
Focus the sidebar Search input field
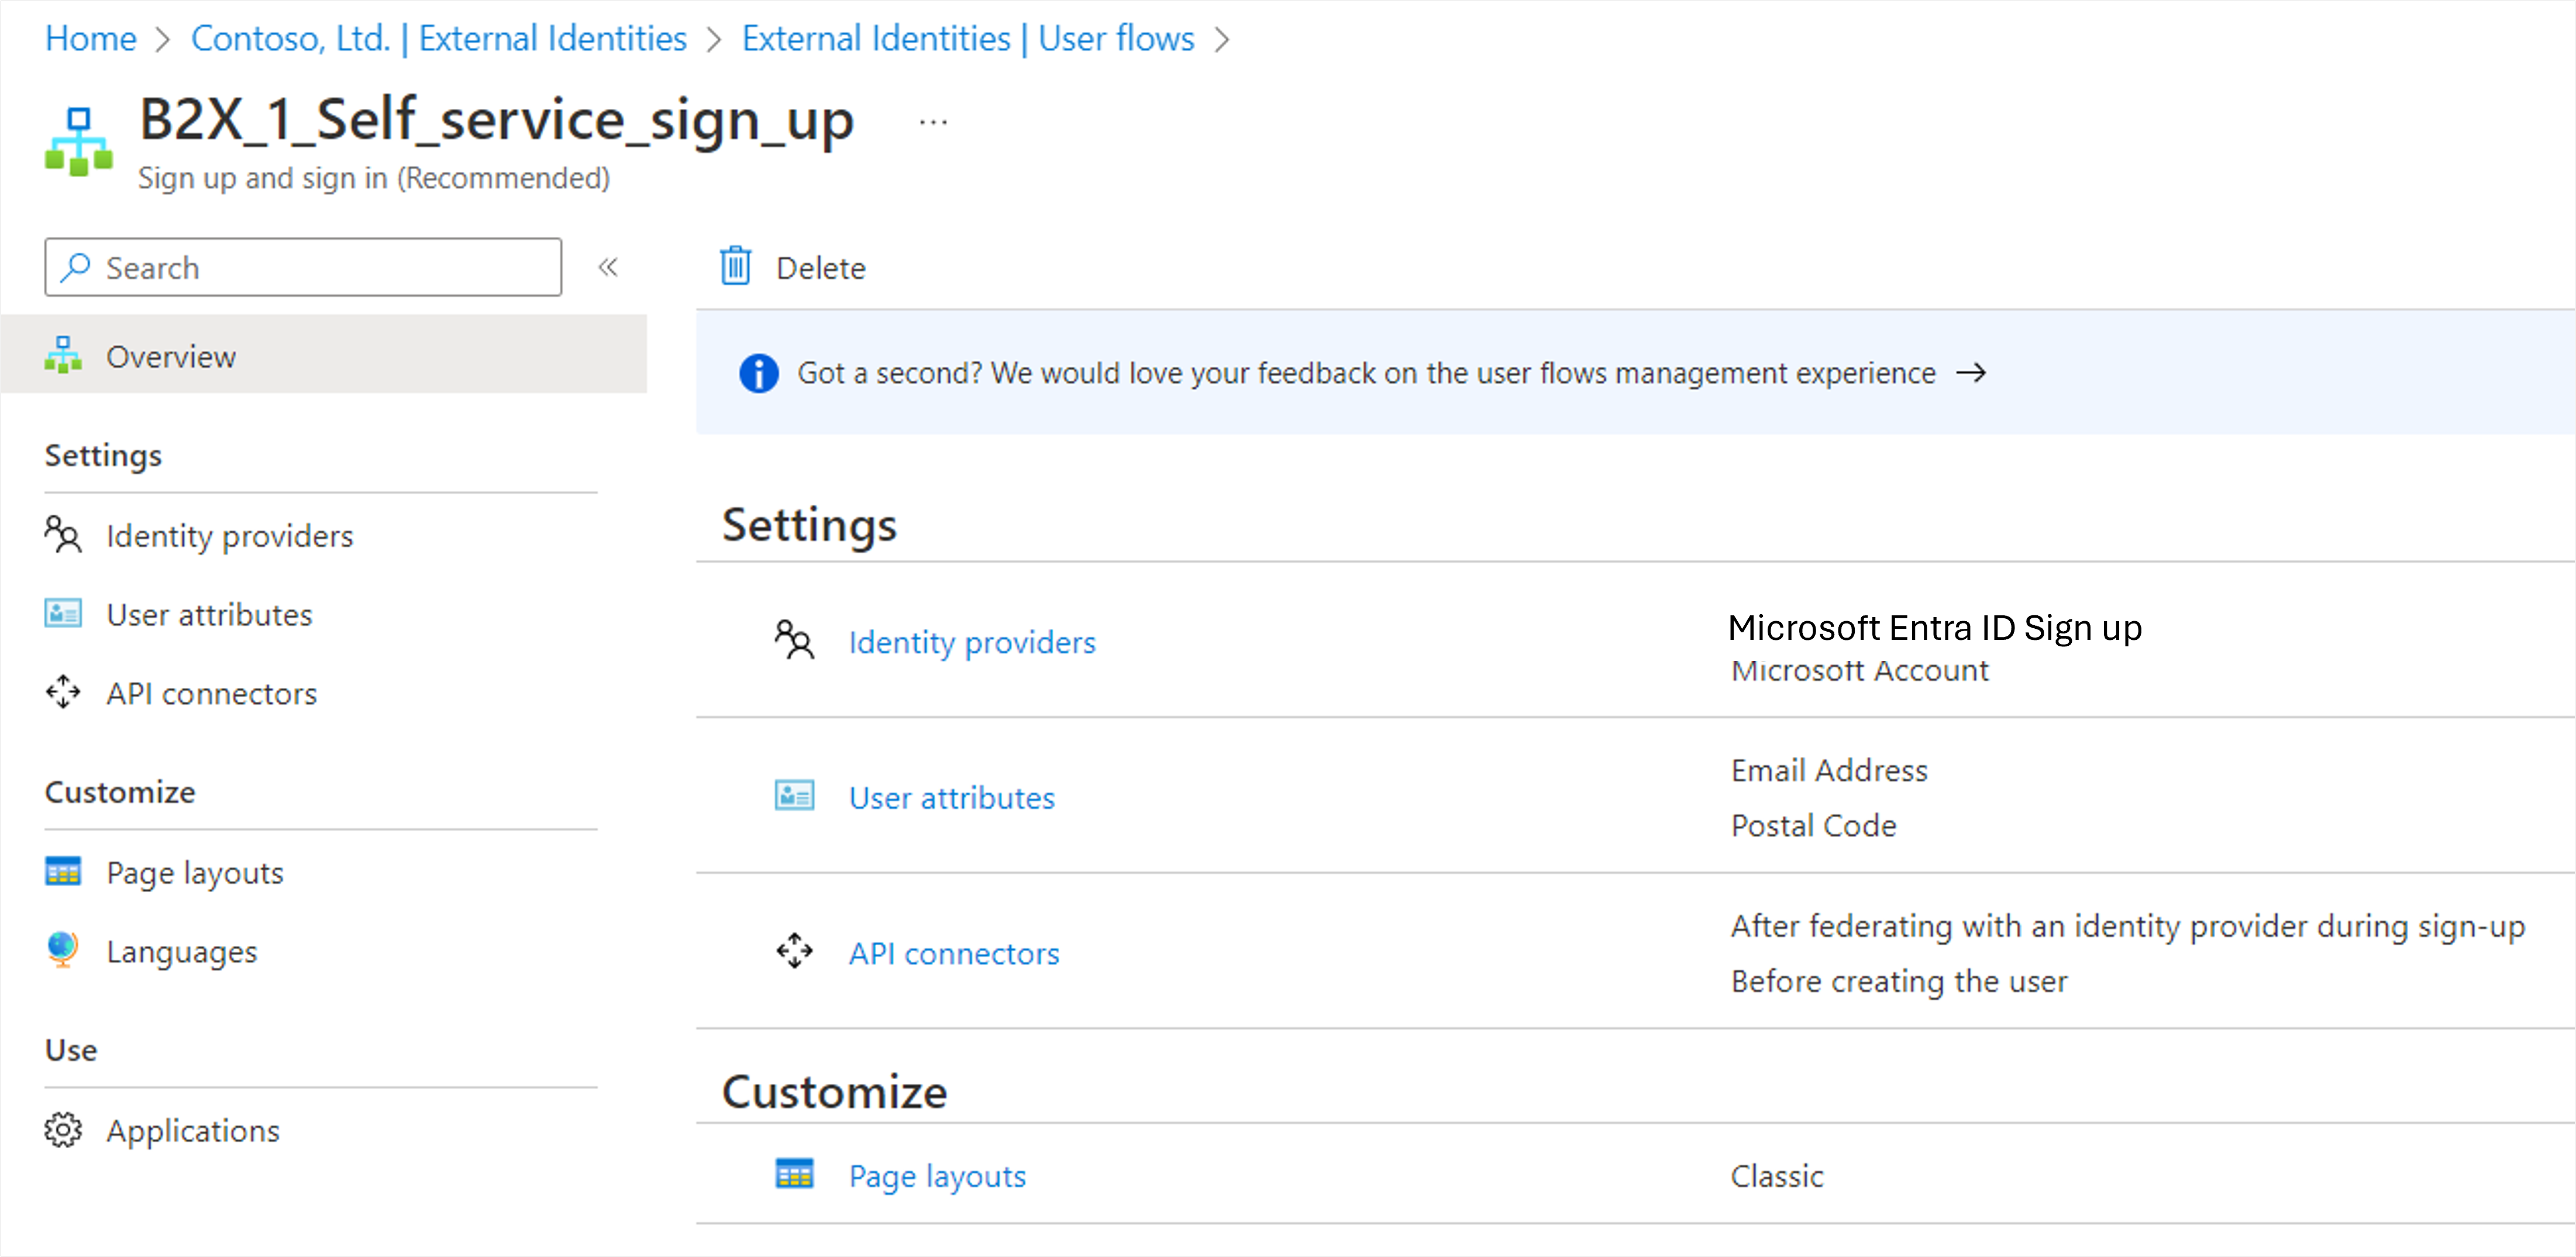[303, 267]
